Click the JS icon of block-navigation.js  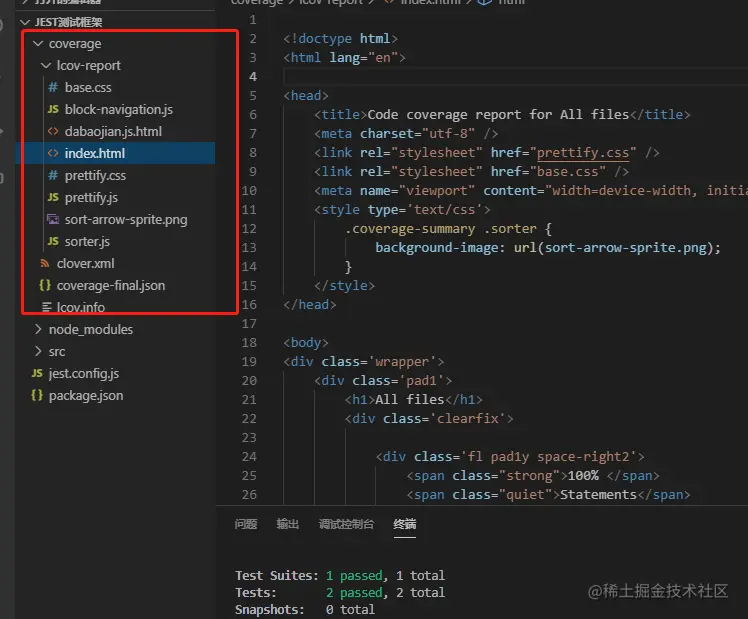(x=53, y=109)
